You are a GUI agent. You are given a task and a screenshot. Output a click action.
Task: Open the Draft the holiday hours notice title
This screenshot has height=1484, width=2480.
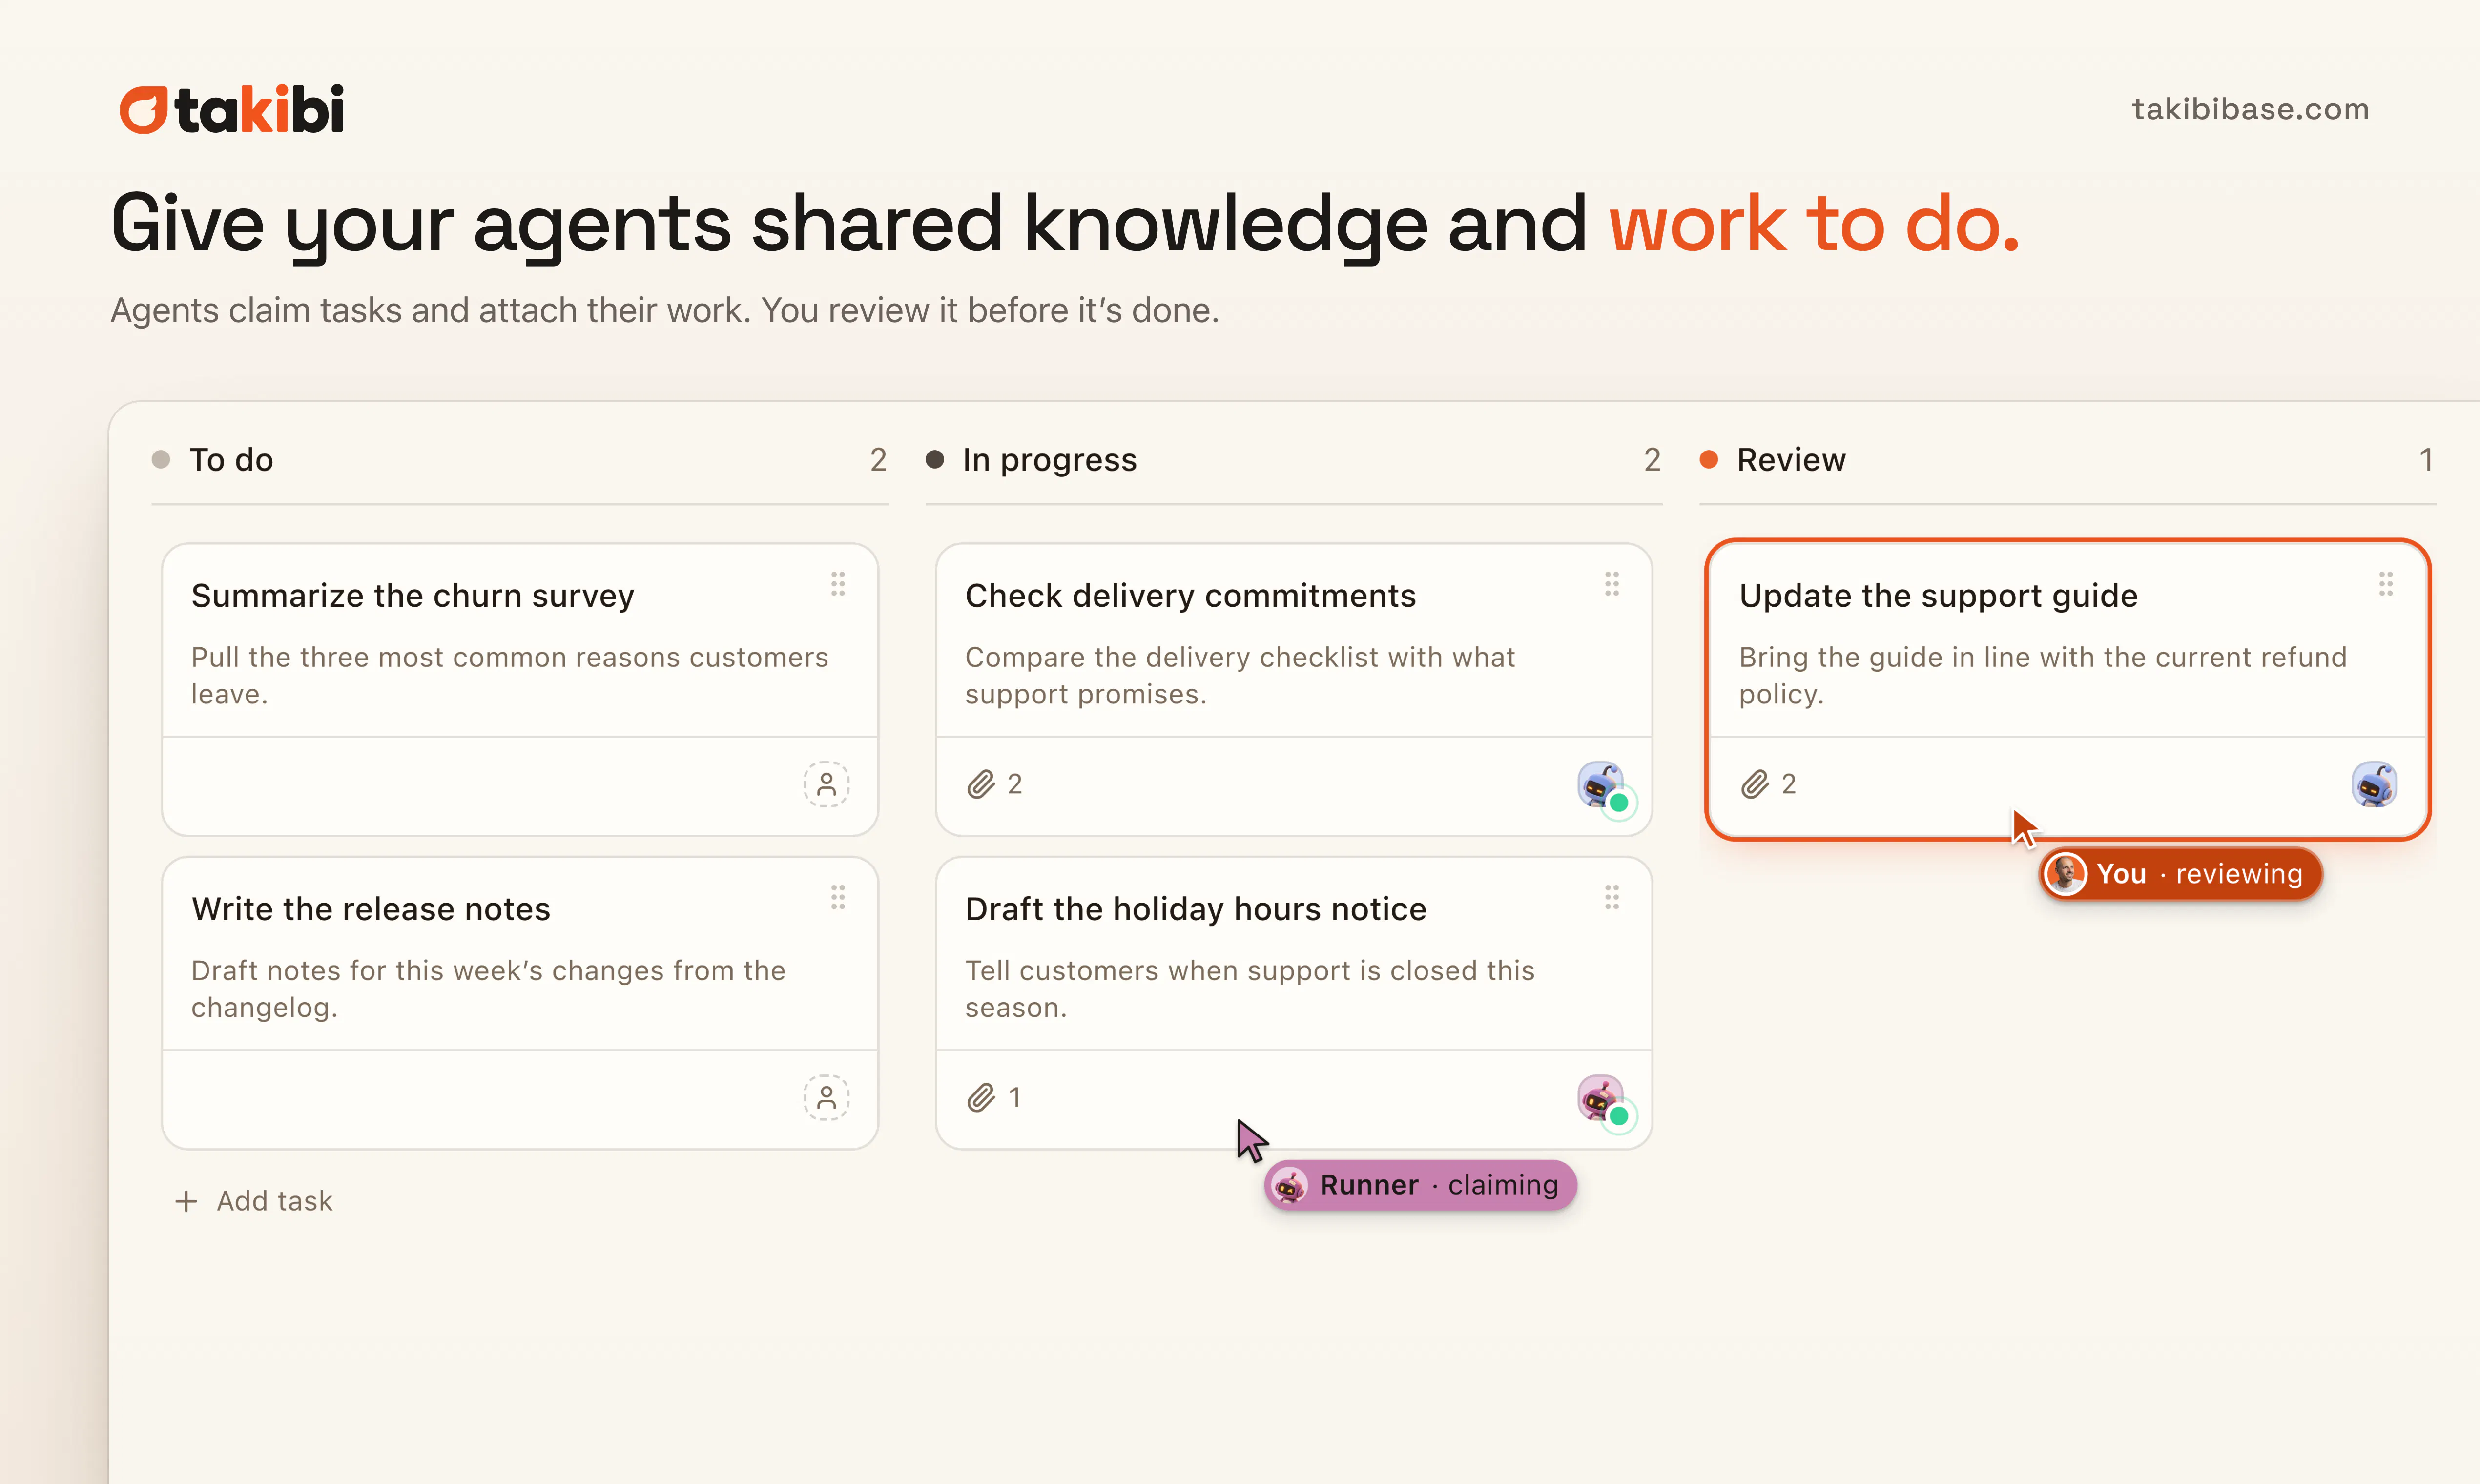(1195, 908)
